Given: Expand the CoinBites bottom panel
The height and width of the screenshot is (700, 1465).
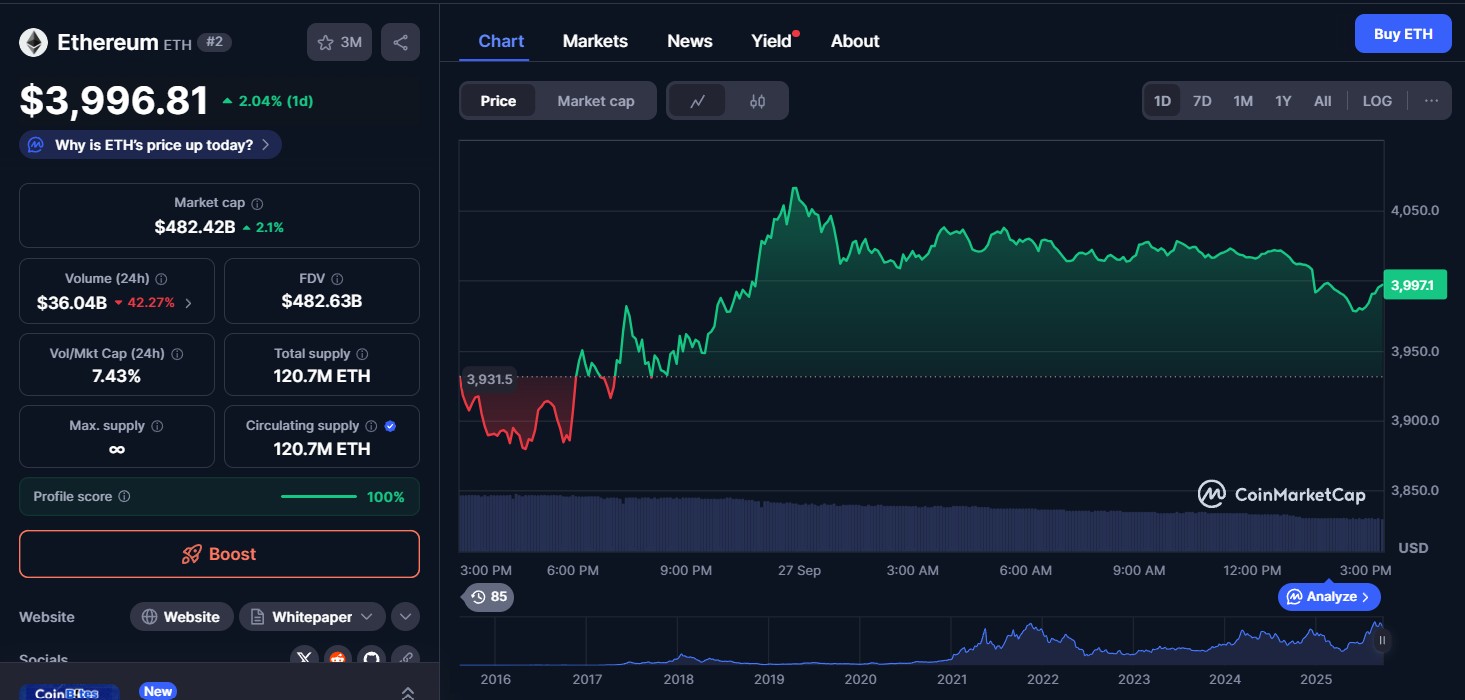Looking at the screenshot, I should point(408,692).
